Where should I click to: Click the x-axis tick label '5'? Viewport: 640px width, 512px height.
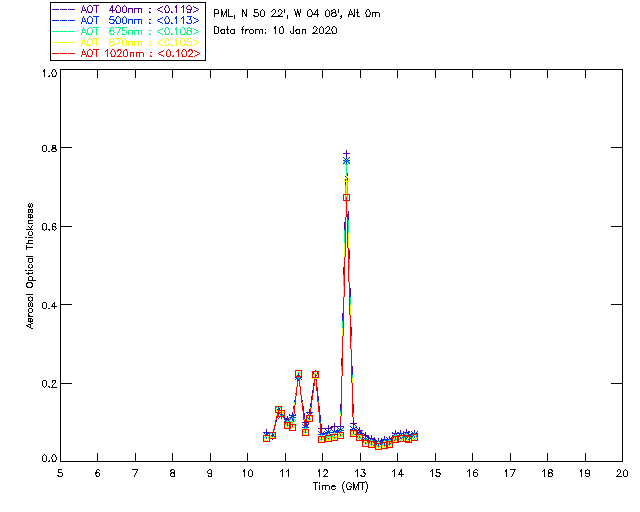coord(60,473)
